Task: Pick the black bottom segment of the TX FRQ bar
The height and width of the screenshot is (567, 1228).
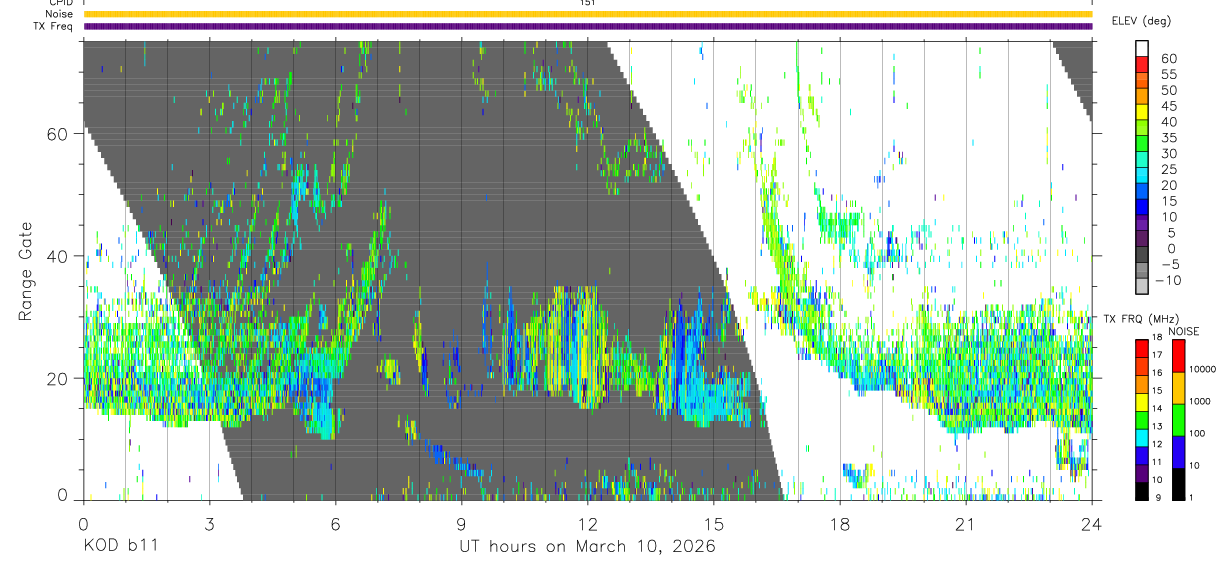Action: (x=1142, y=491)
